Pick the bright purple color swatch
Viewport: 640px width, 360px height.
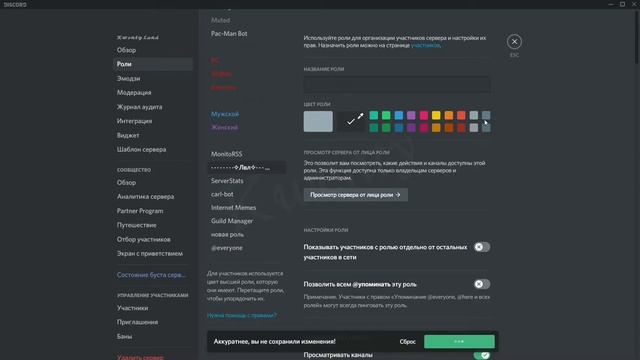(x=411, y=116)
